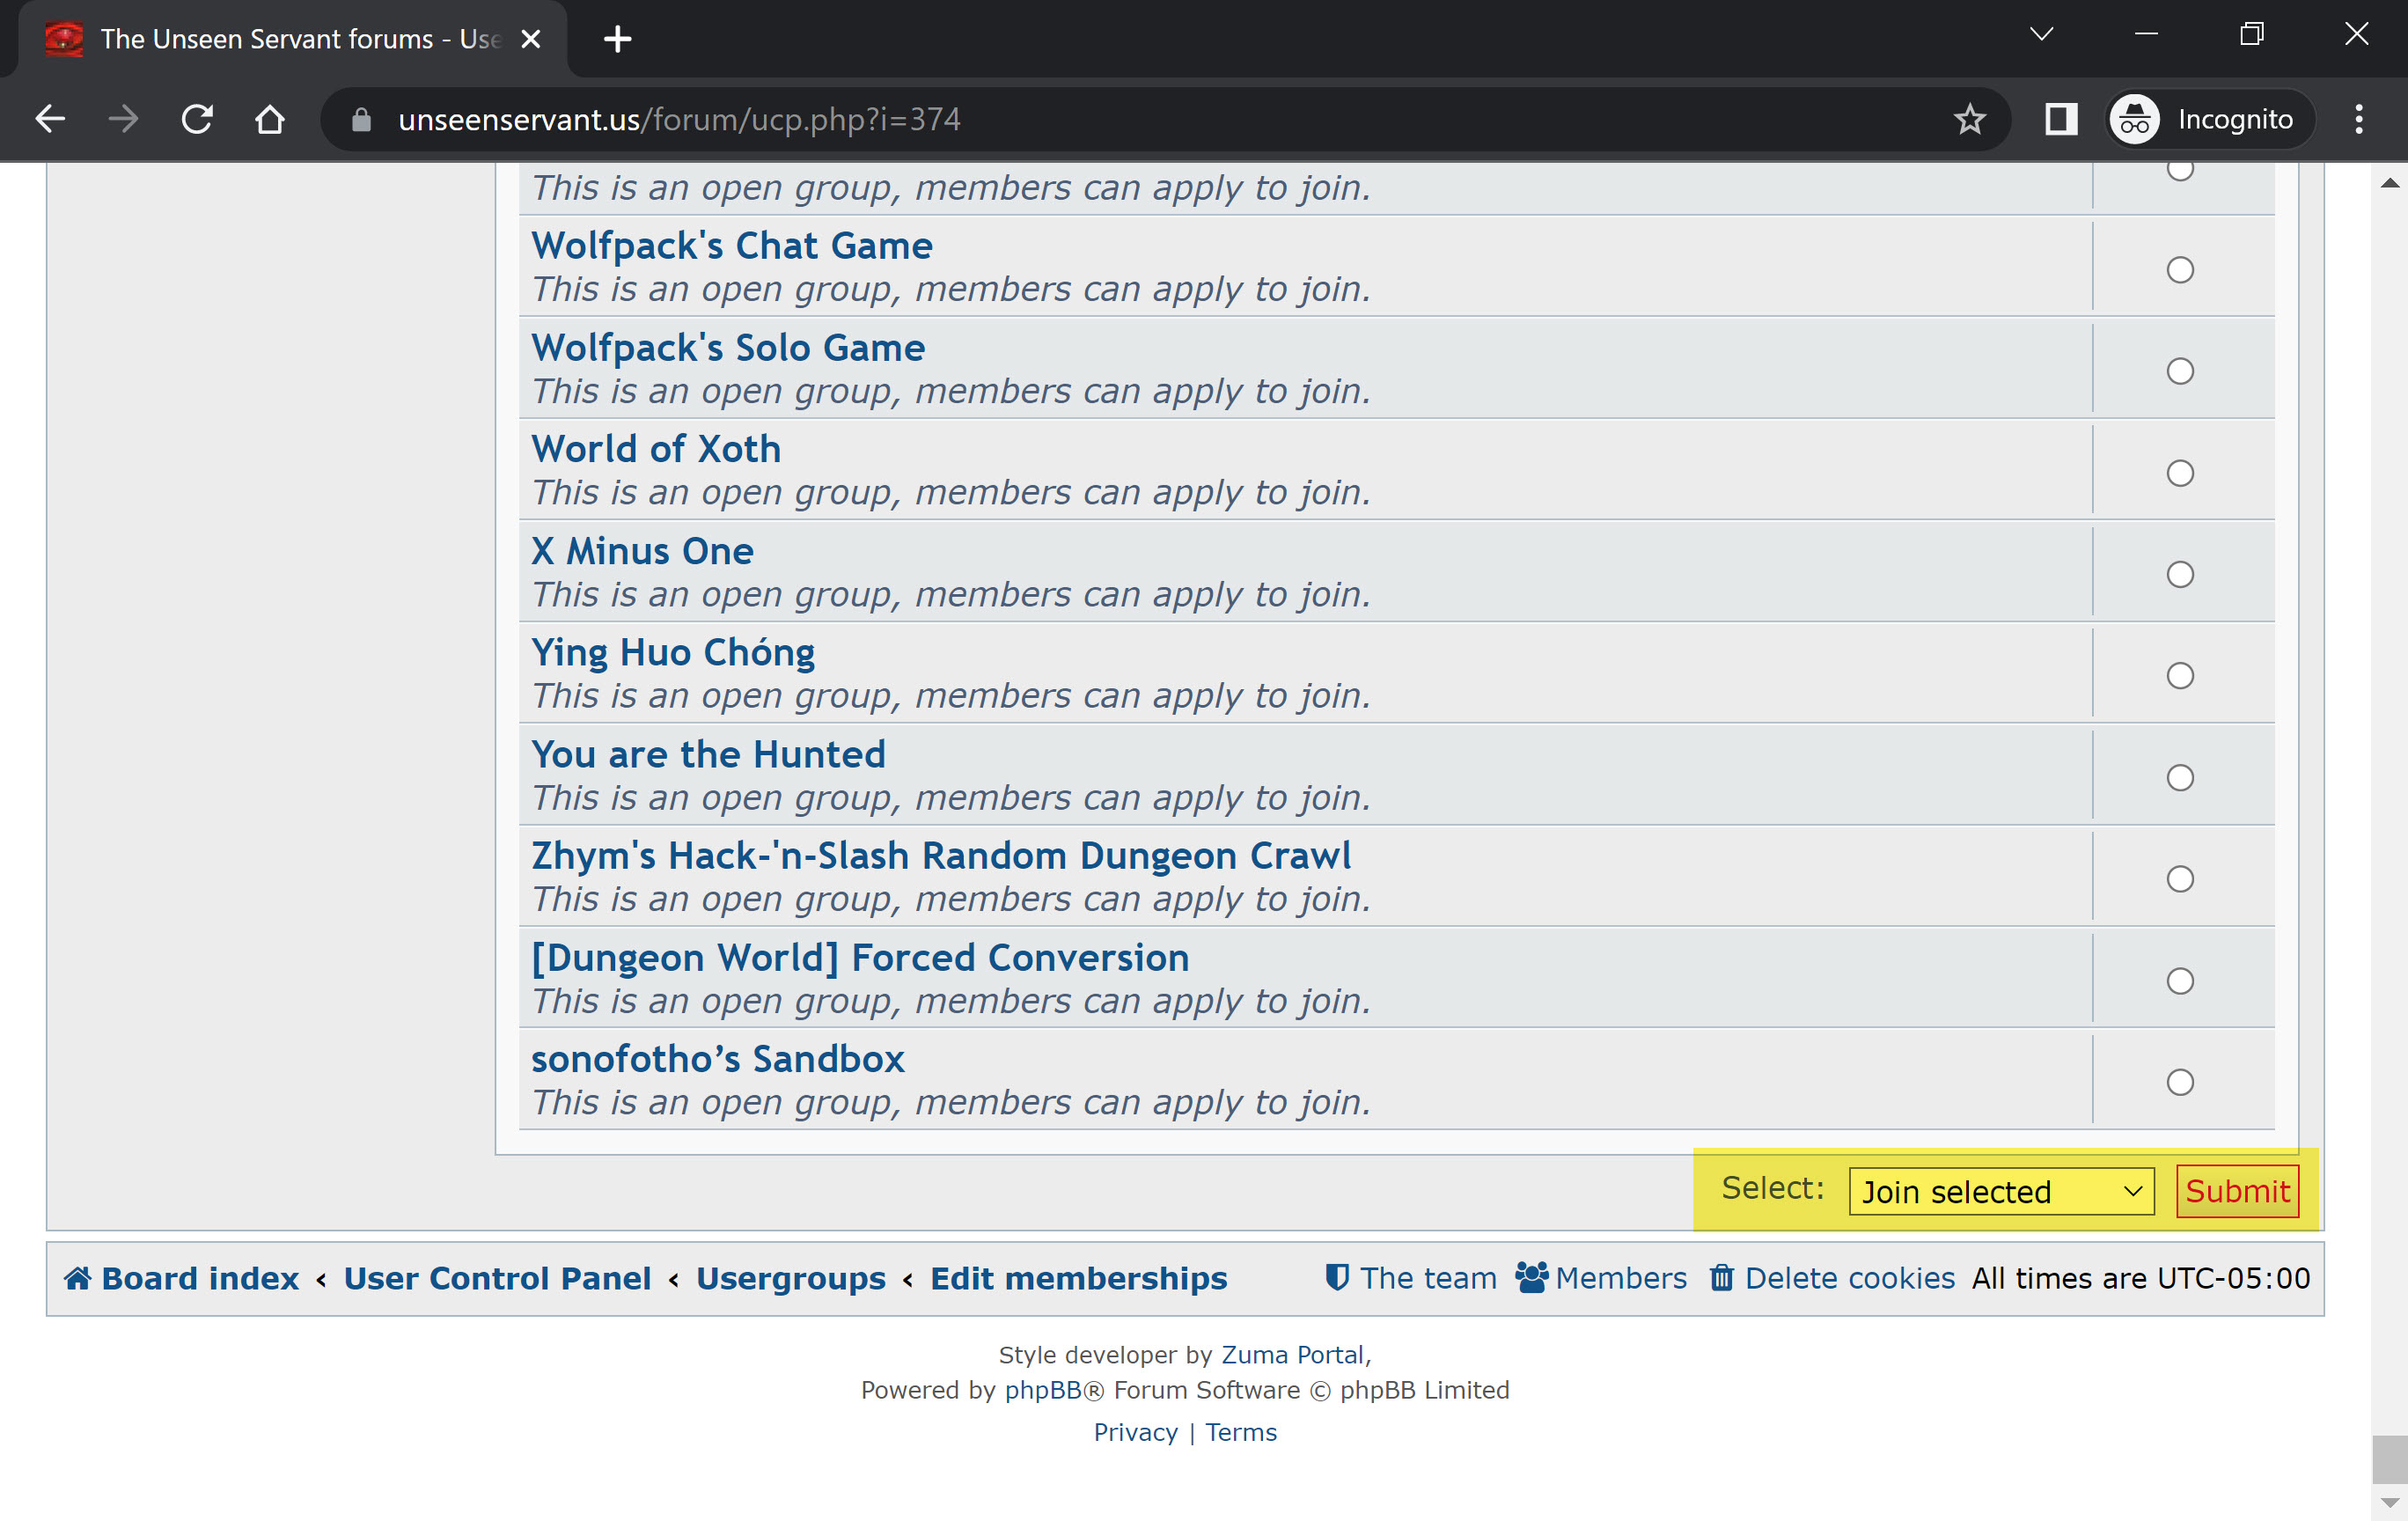Select the Wolfpack's Chat Game radio button
Viewport: 2408px width, 1521px height.
pyautogui.click(x=2180, y=270)
